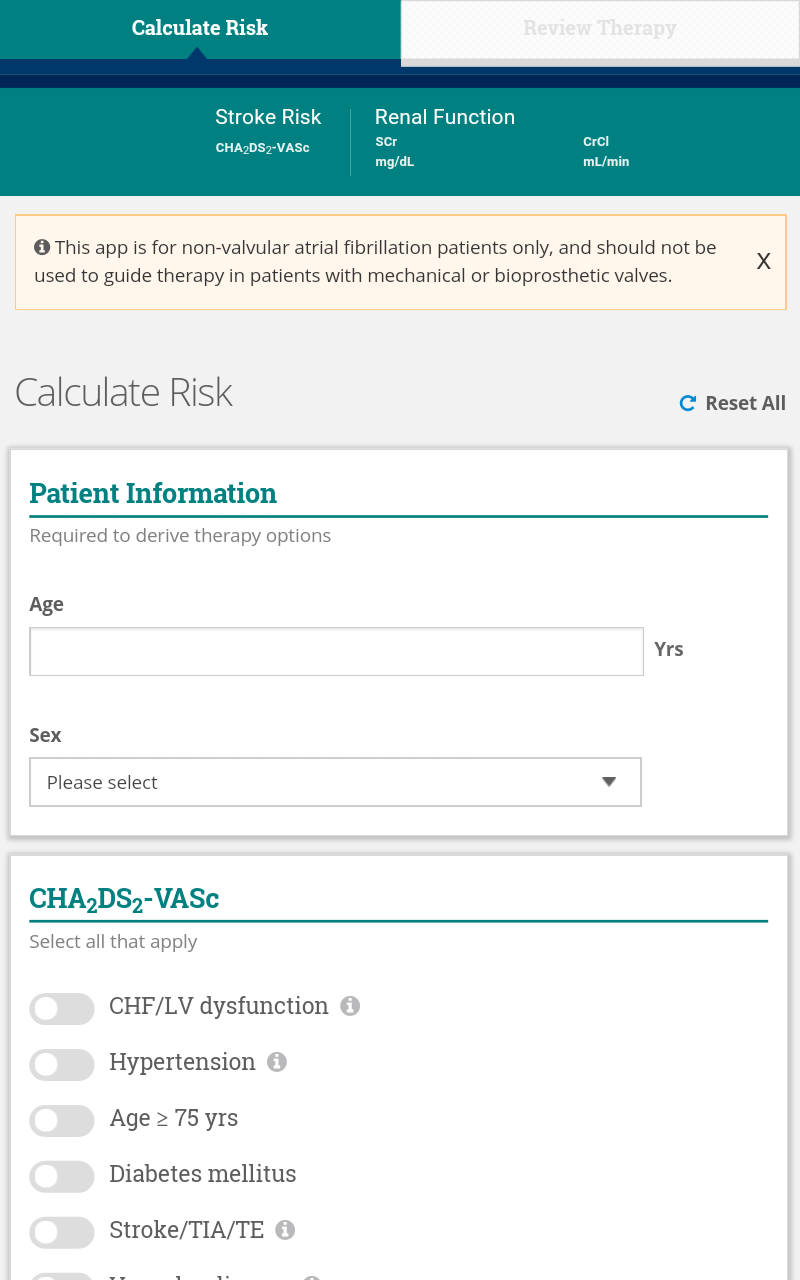Viewport: 800px width, 1280px height.
Task: Open the Sex 'Please select' dropdown
Action: tap(335, 782)
